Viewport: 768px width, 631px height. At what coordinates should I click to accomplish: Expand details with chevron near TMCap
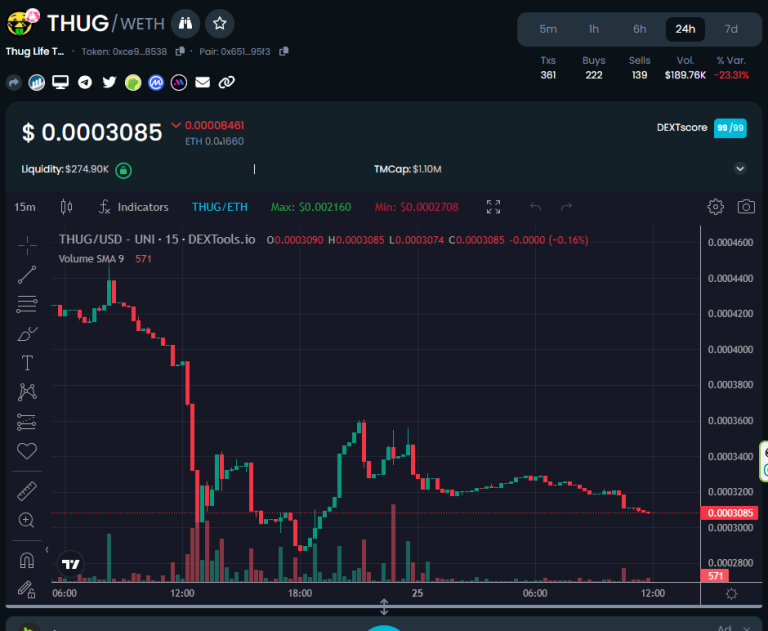pos(740,169)
